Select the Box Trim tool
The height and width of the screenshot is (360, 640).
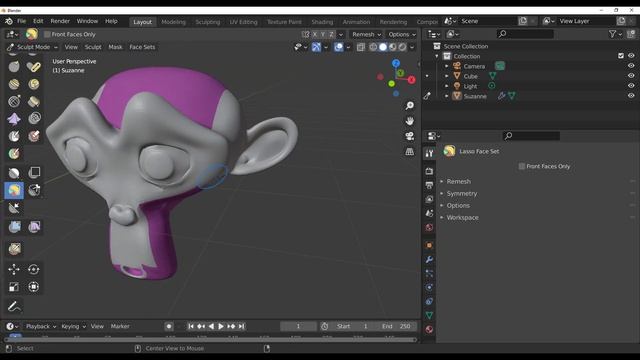tap(34, 190)
